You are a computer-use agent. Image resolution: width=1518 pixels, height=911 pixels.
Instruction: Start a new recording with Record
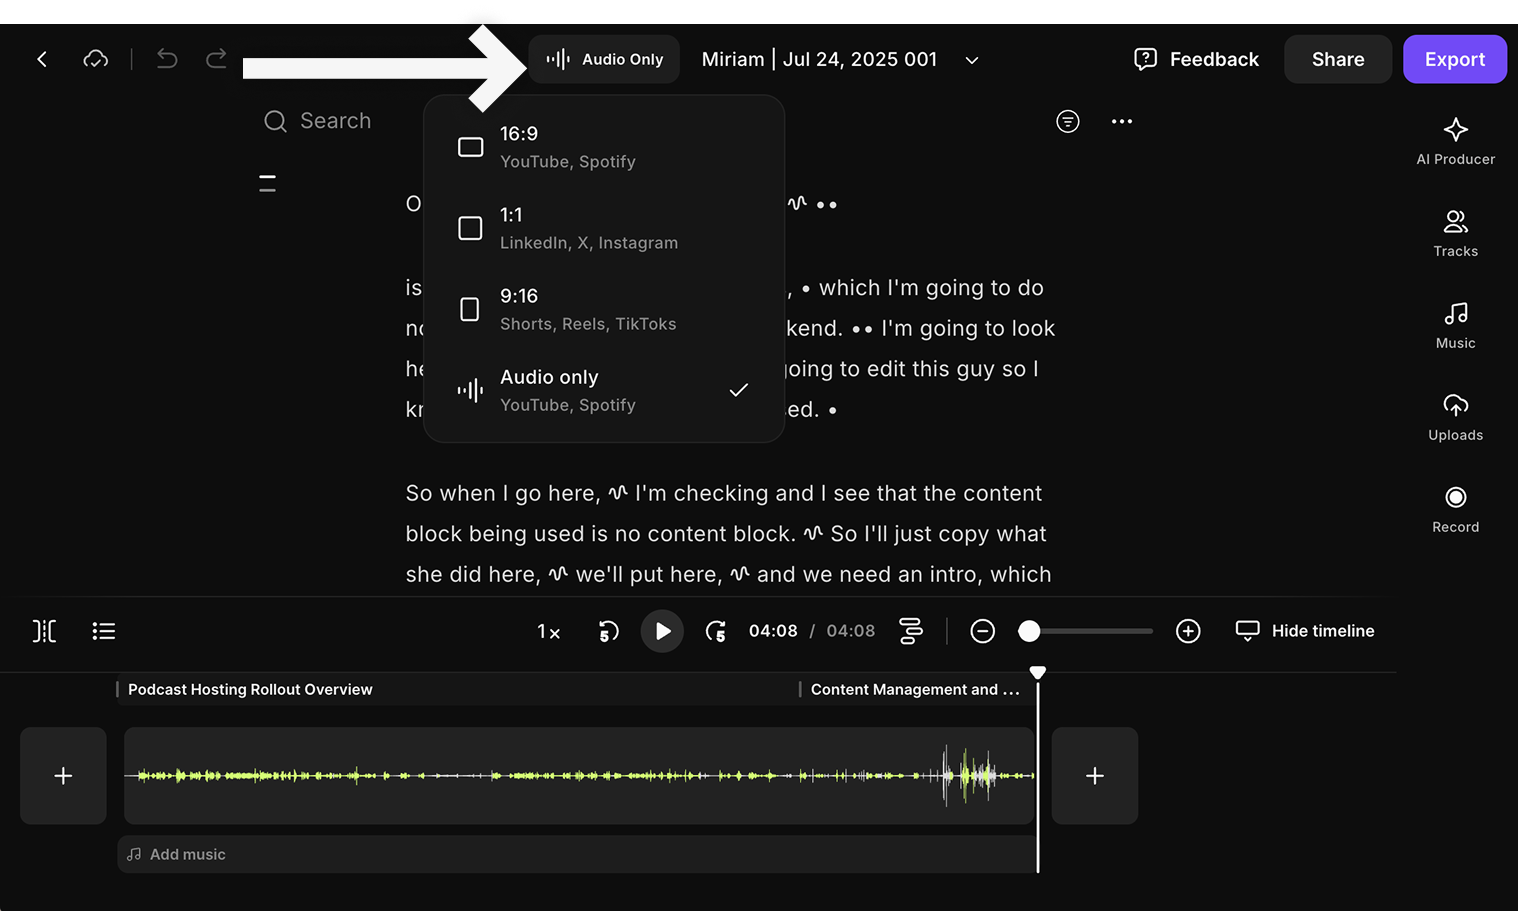1455,509
